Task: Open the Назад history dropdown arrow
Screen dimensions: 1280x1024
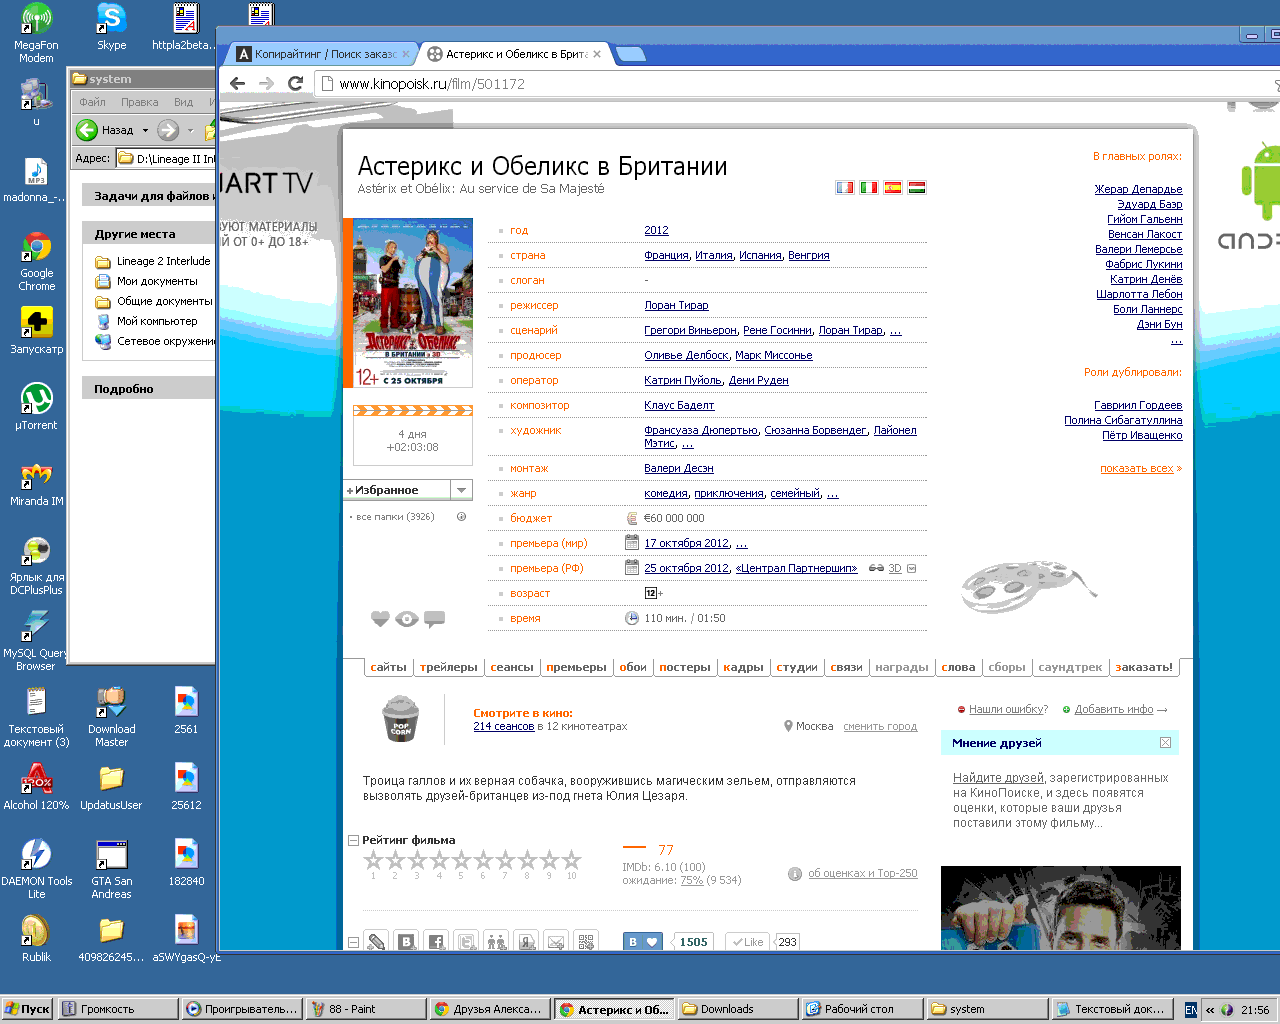Action: click(145, 130)
